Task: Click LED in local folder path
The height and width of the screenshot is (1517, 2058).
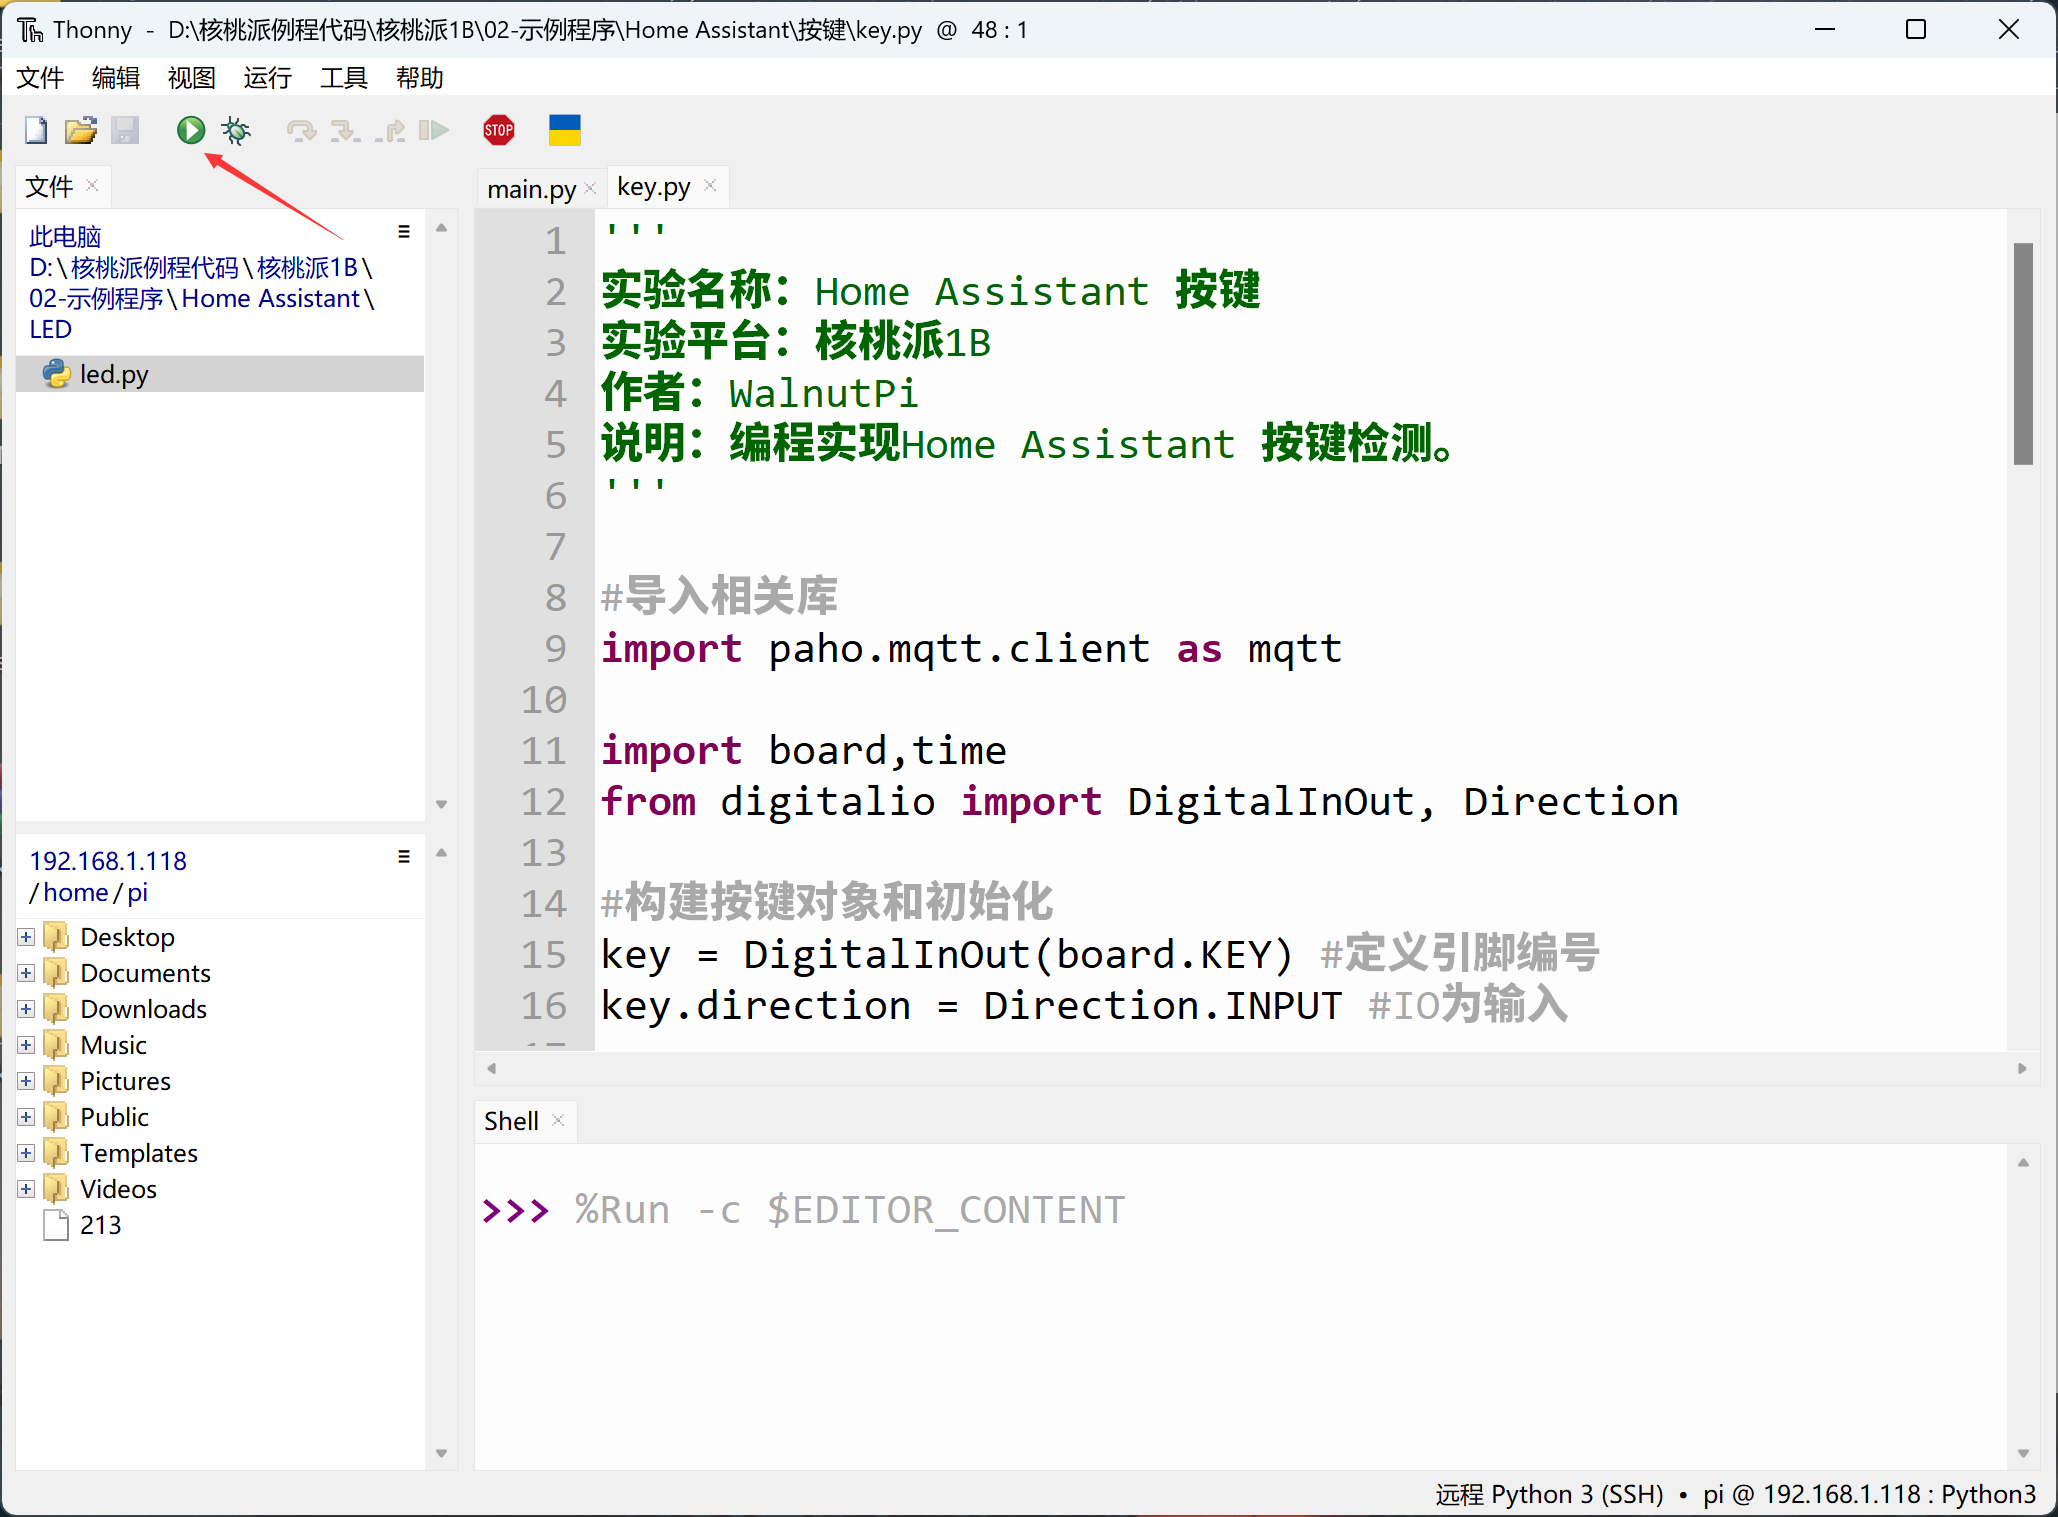Action: click(x=50, y=330)
